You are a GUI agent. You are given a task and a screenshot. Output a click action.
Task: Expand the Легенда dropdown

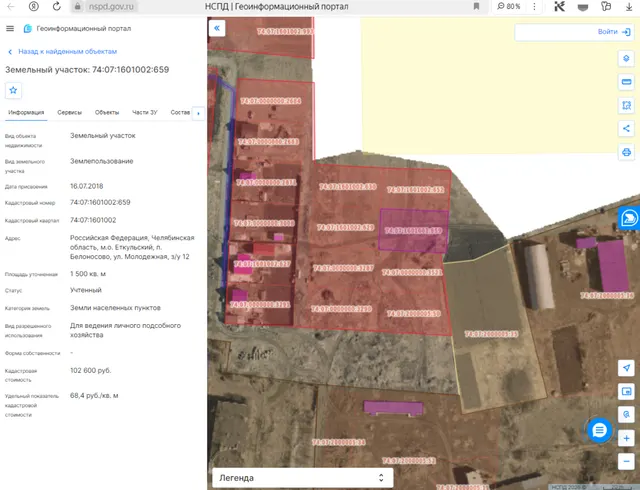click(x=302, y=478)
